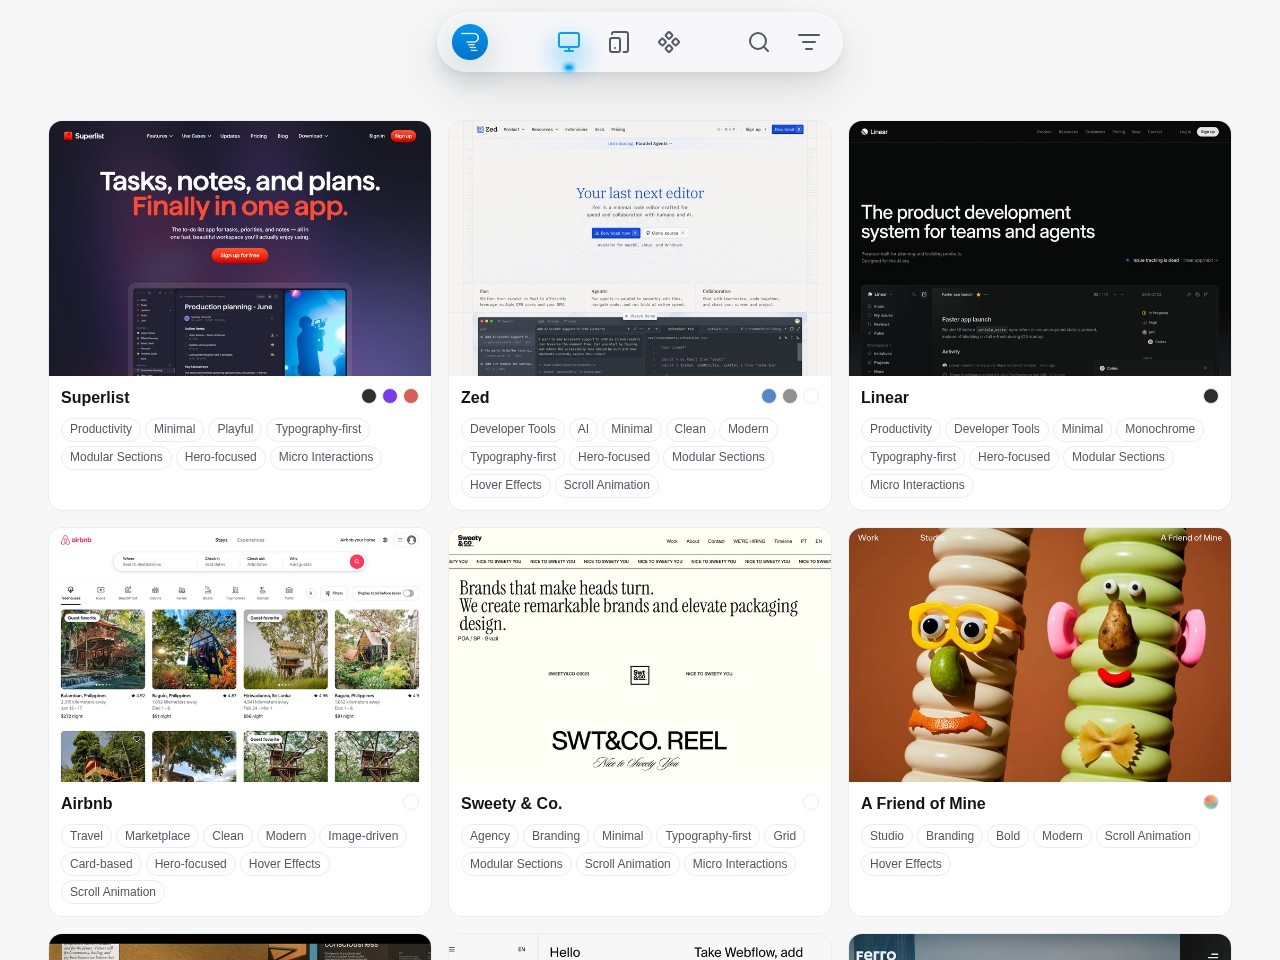Click the blue logo icon in the top toolbar
Image resolution: width=1280 pixels, height=960 pixels.
[x=470, y=42]
